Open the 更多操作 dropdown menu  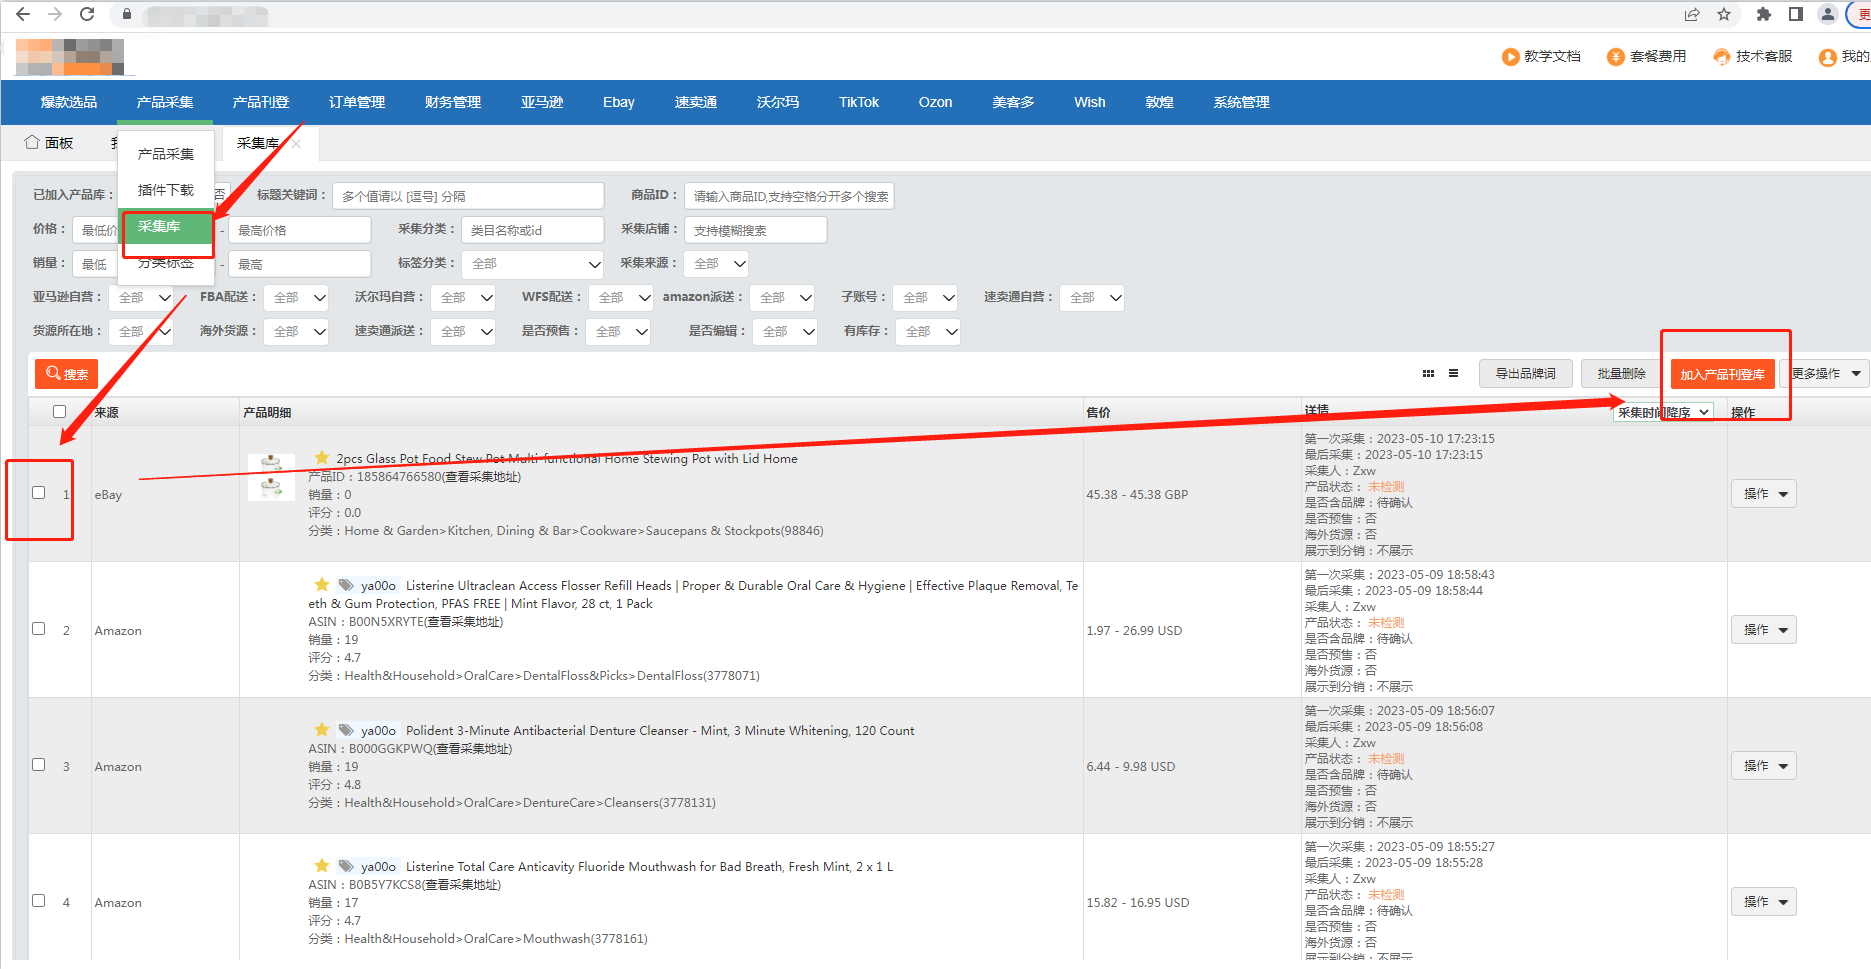click(x=1825, y=374)
